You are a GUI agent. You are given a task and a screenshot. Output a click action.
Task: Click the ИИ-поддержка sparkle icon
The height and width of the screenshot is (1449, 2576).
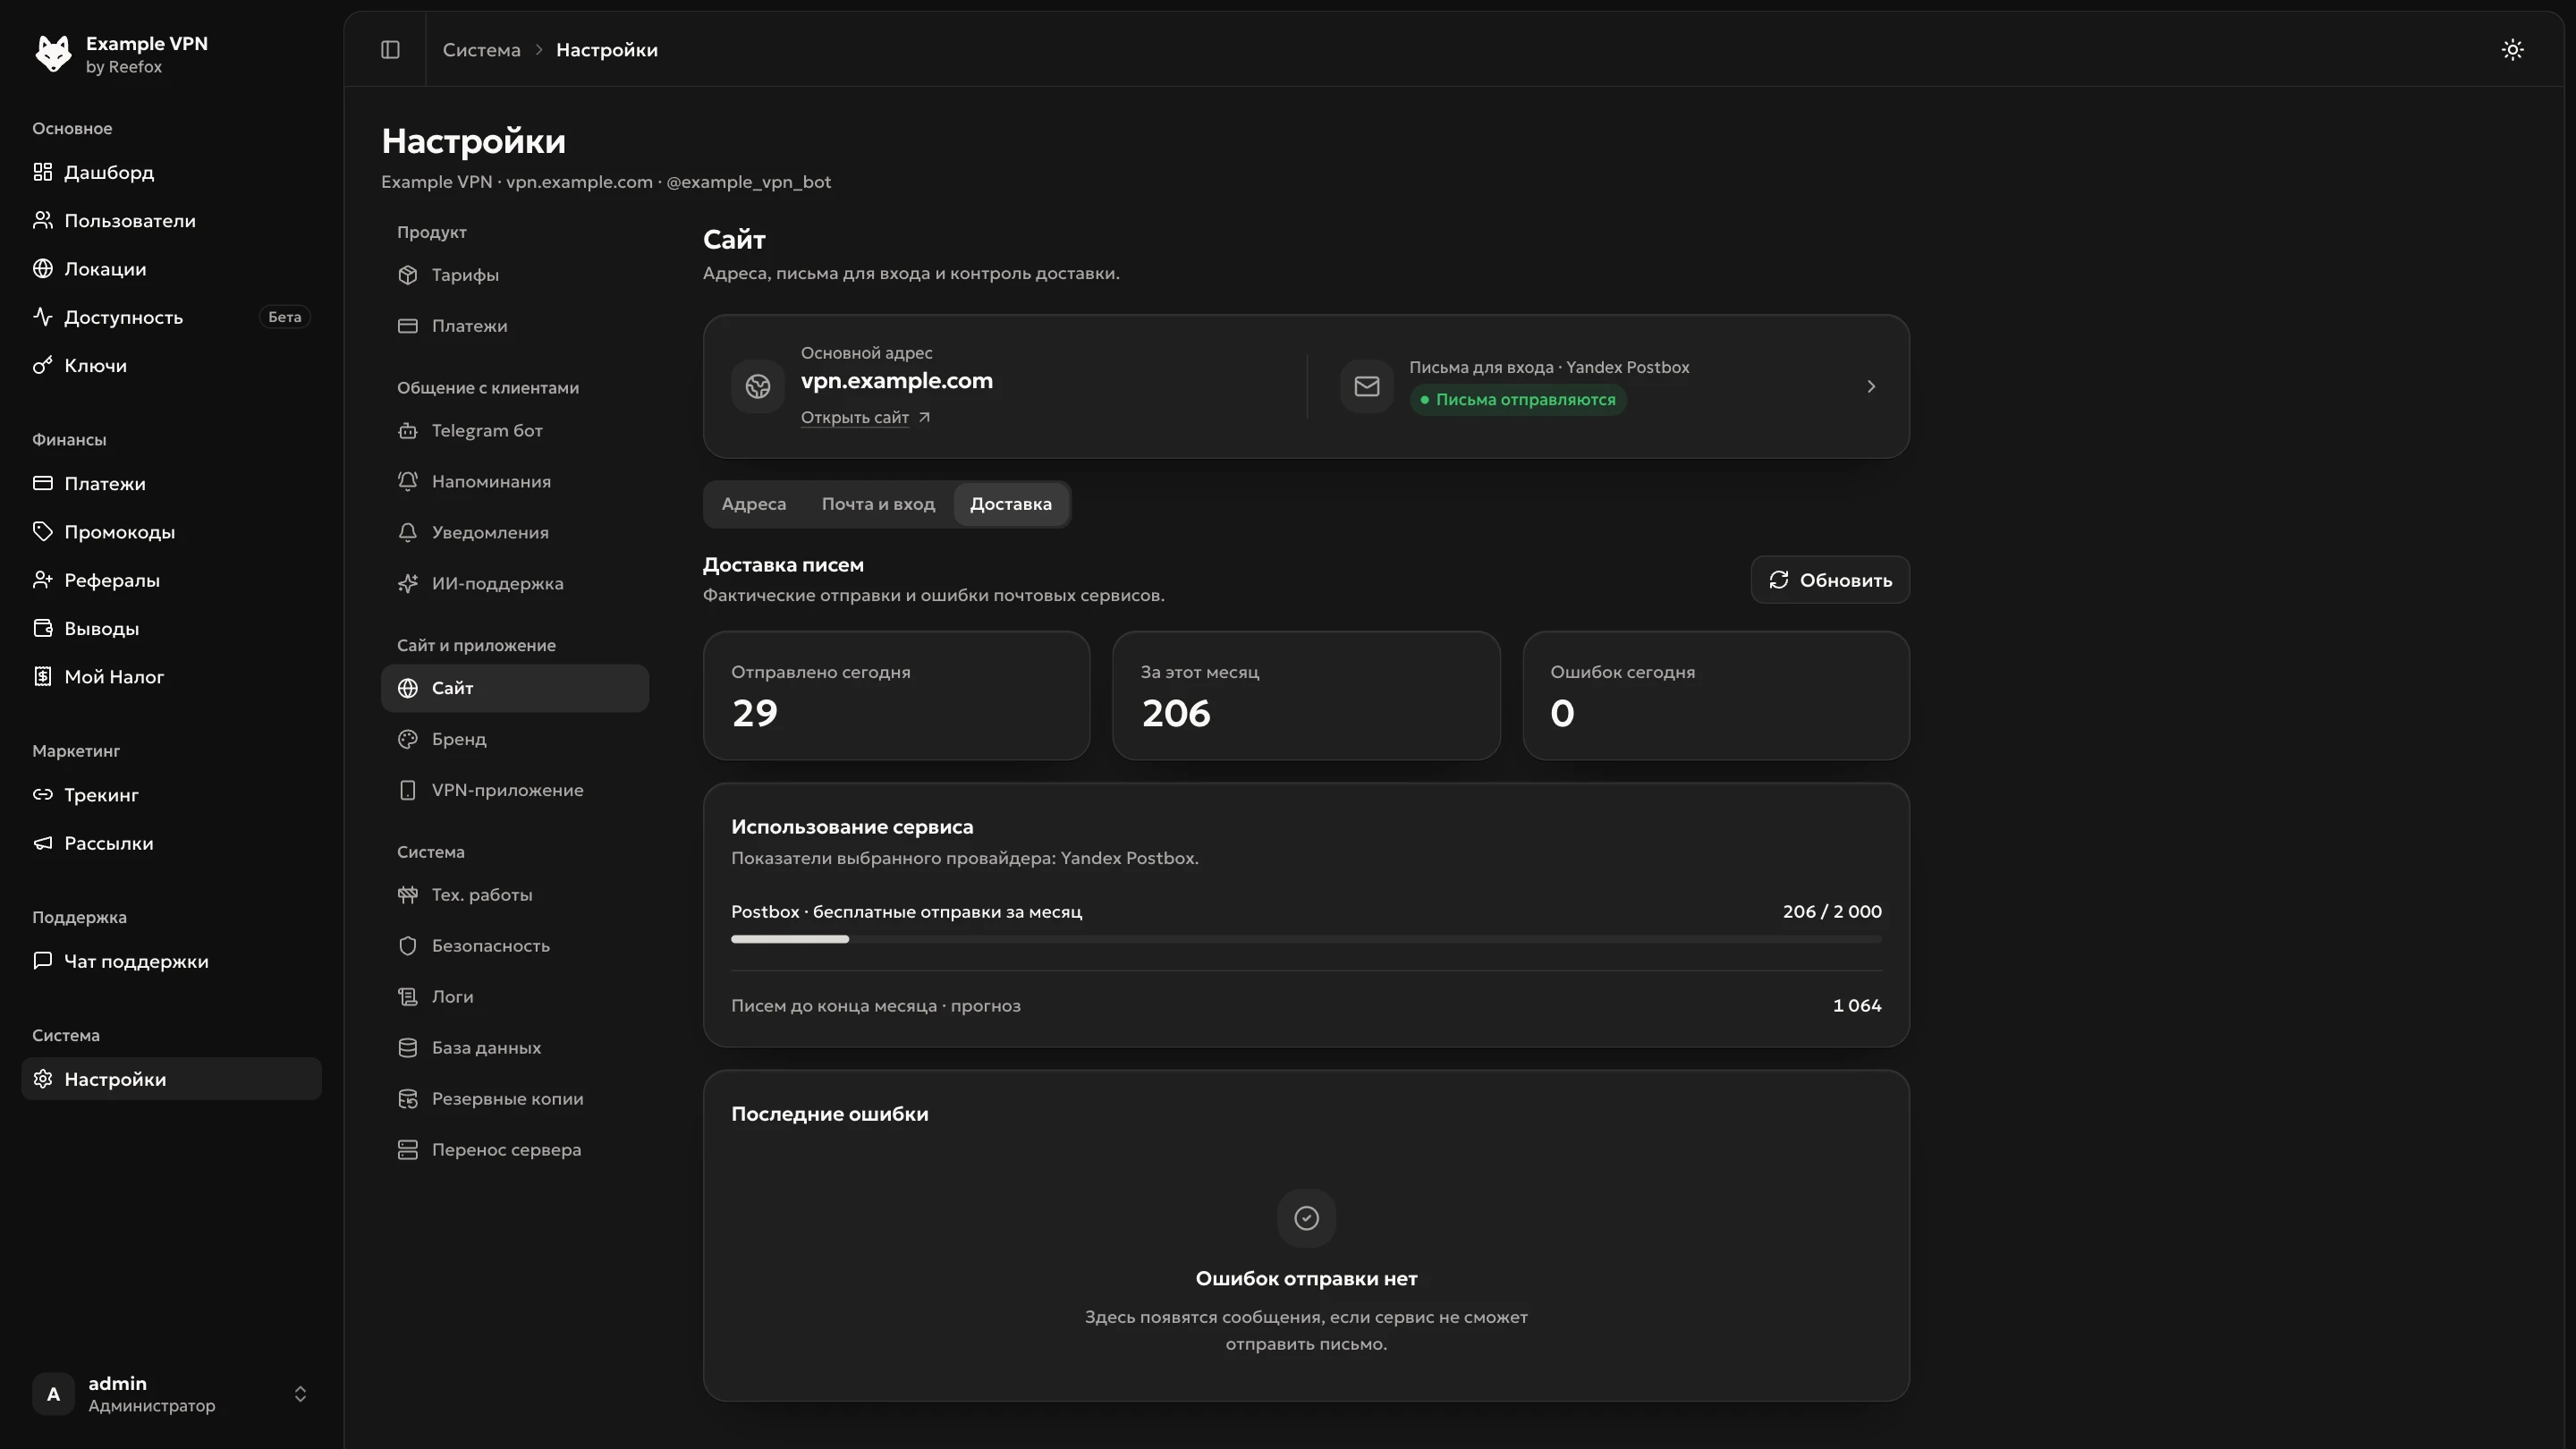coord(407,584)
